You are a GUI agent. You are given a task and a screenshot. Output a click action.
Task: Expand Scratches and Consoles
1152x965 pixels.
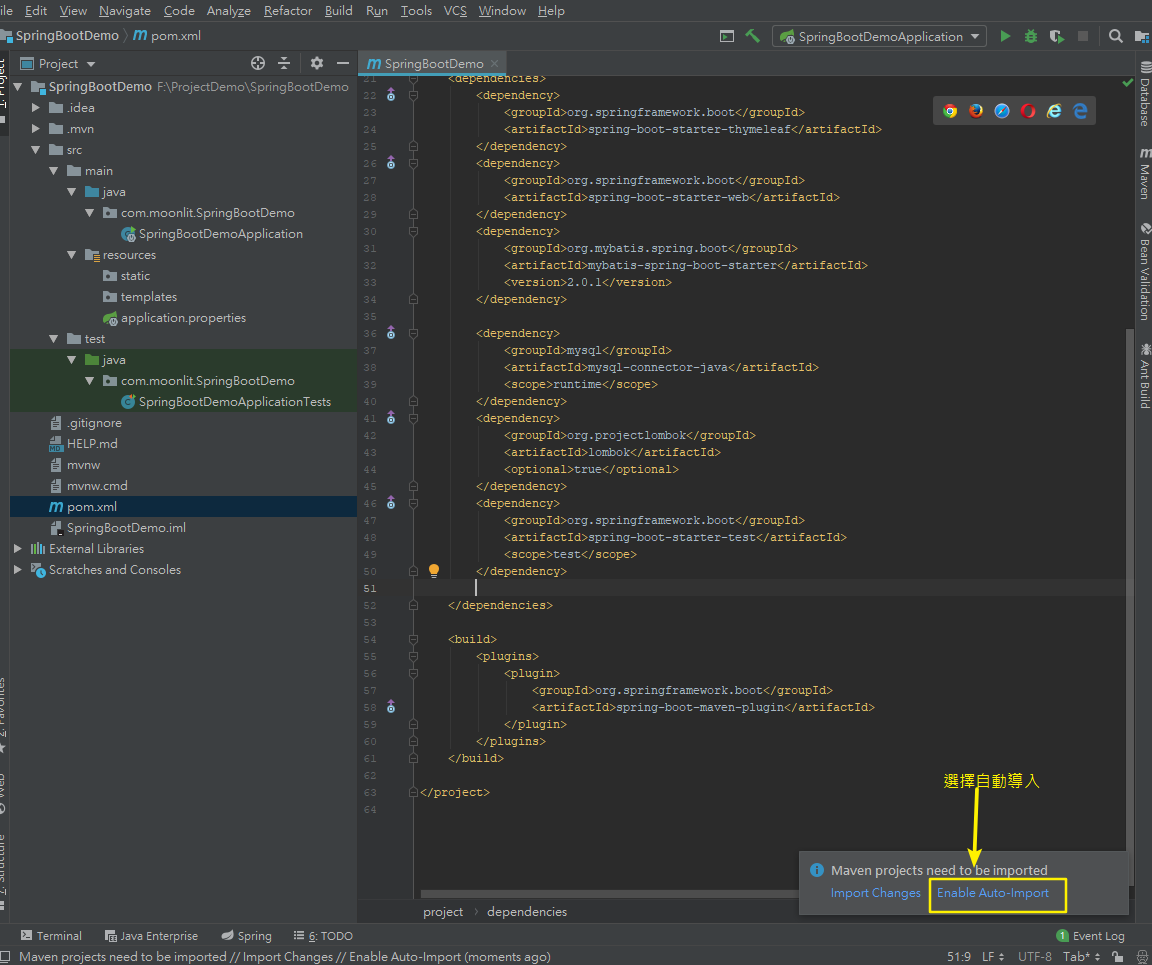(18, 570)
